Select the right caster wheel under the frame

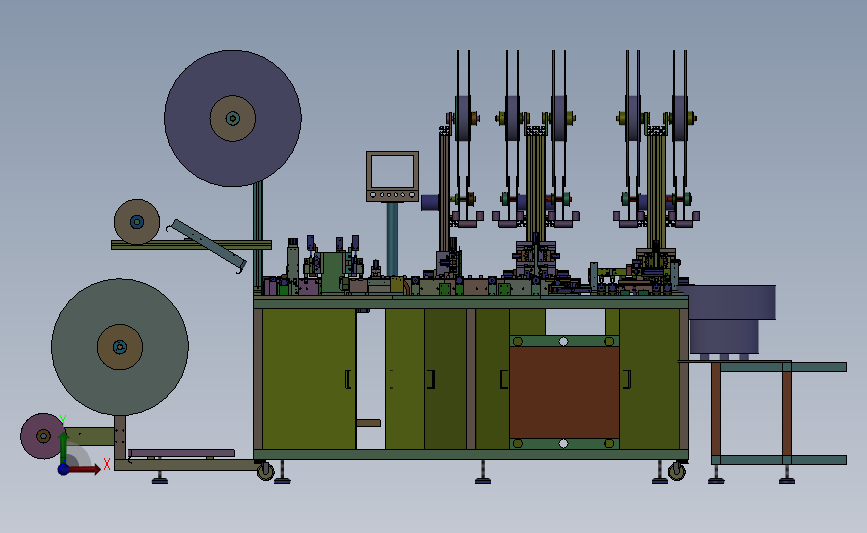pos(677,471)
